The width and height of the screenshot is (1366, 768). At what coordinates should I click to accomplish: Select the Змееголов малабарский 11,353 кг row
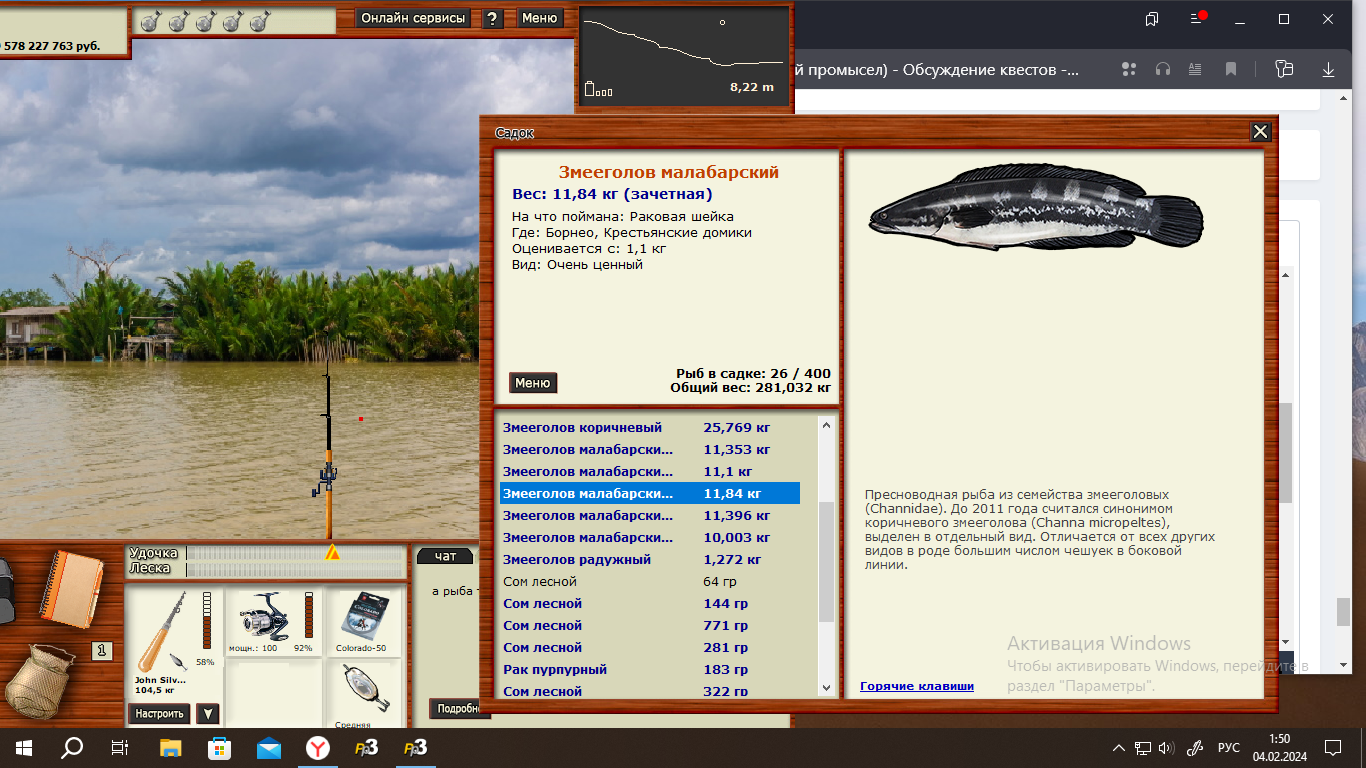[650, 449]
